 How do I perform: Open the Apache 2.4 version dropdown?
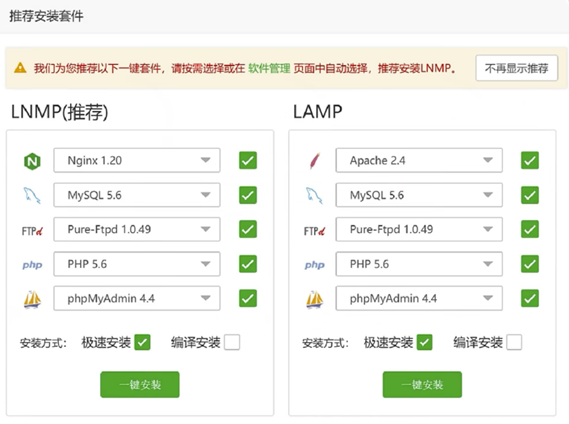419,160
